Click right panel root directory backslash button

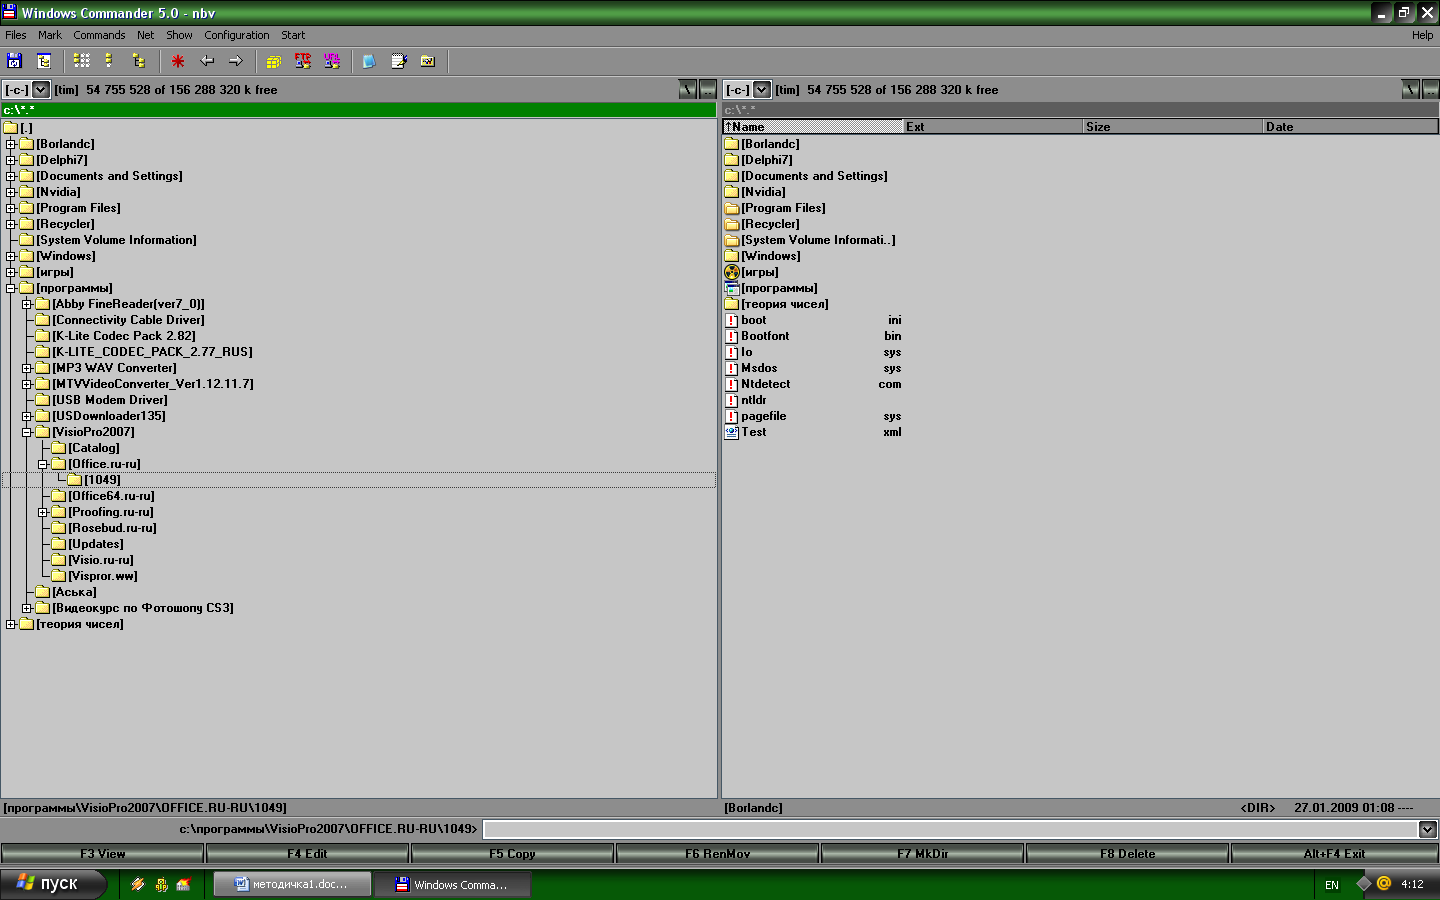point(1410,89)
